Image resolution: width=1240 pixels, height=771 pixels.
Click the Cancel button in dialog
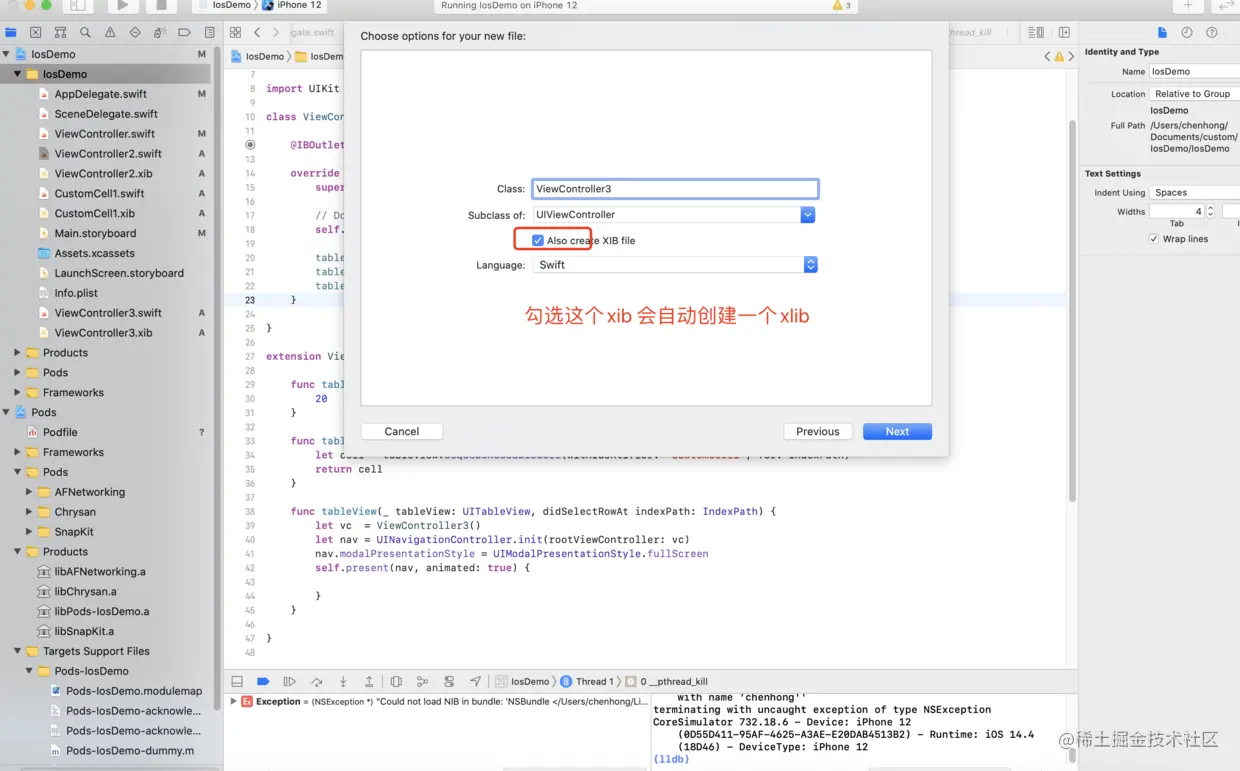point(402,432)
